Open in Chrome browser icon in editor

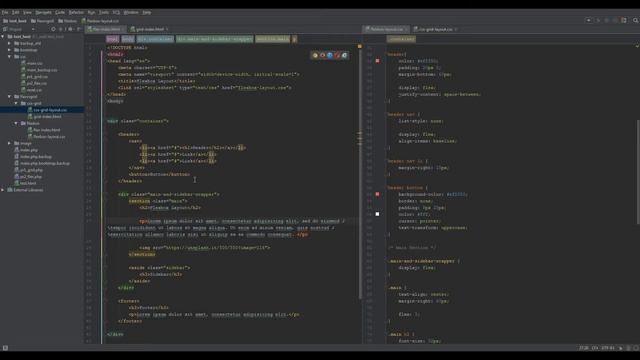[x=315, y=55]
